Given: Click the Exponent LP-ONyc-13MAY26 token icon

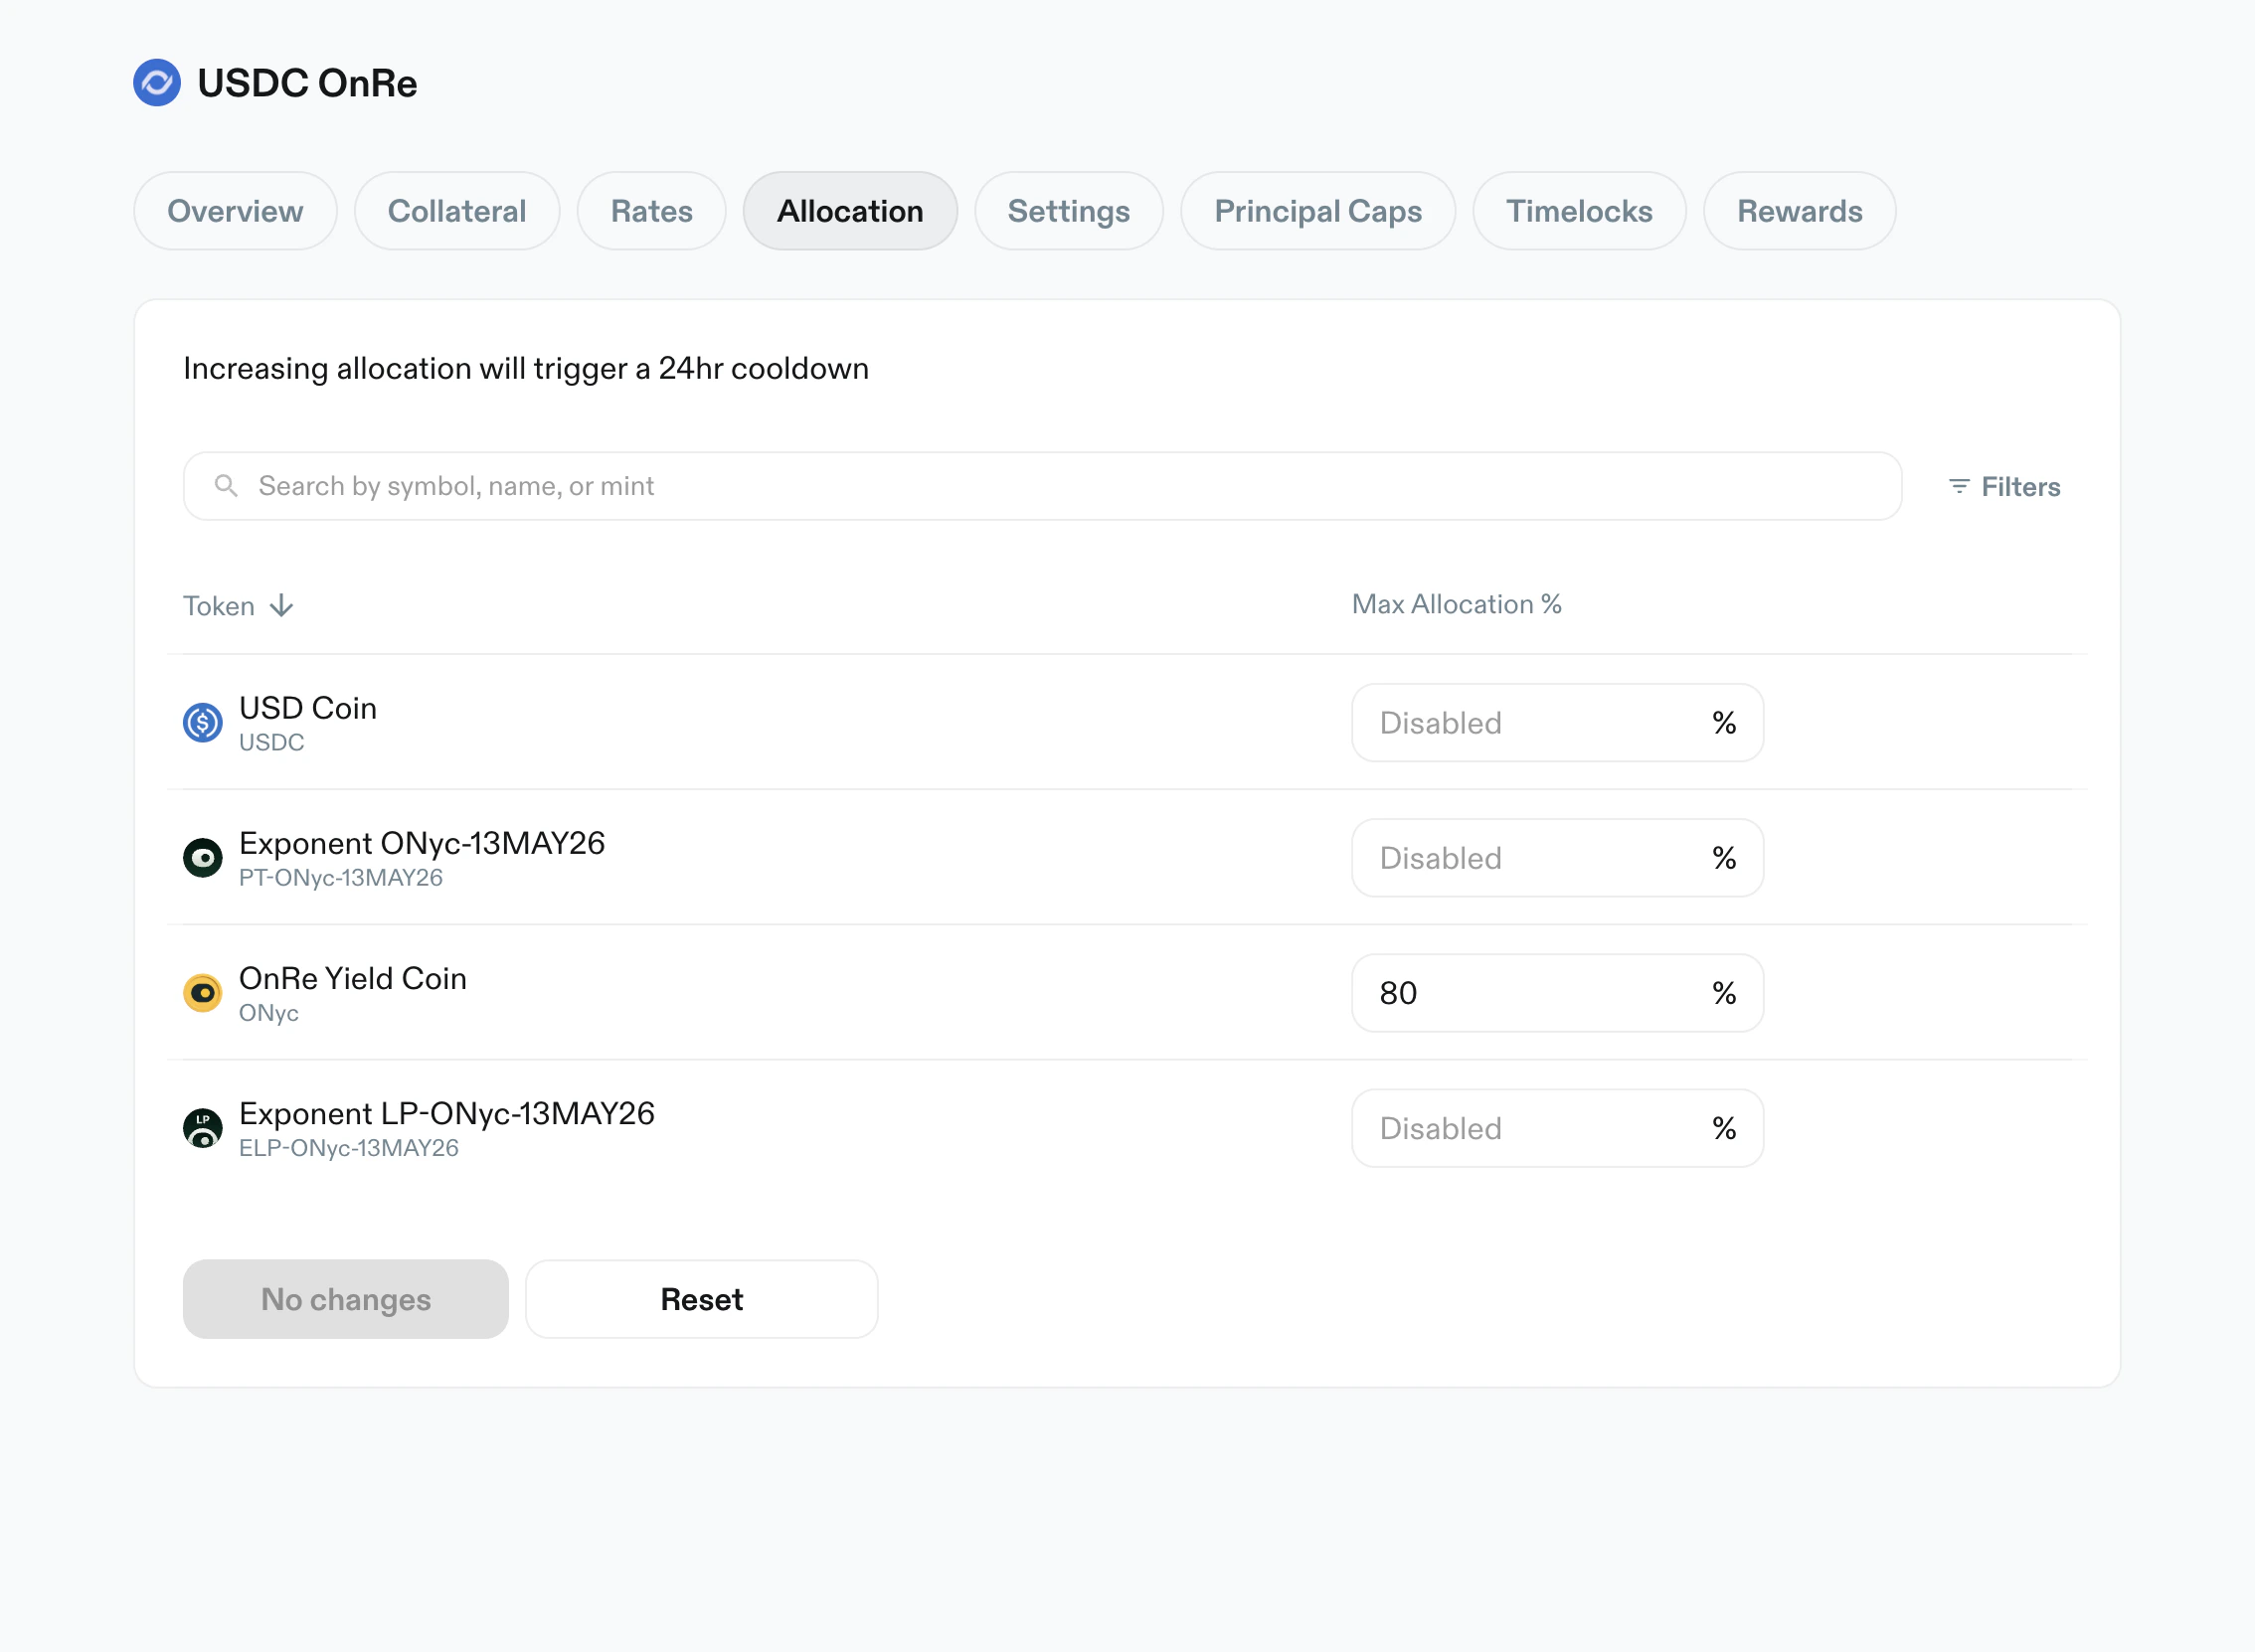Looking at the screenshot, I should coord(203,1128).
